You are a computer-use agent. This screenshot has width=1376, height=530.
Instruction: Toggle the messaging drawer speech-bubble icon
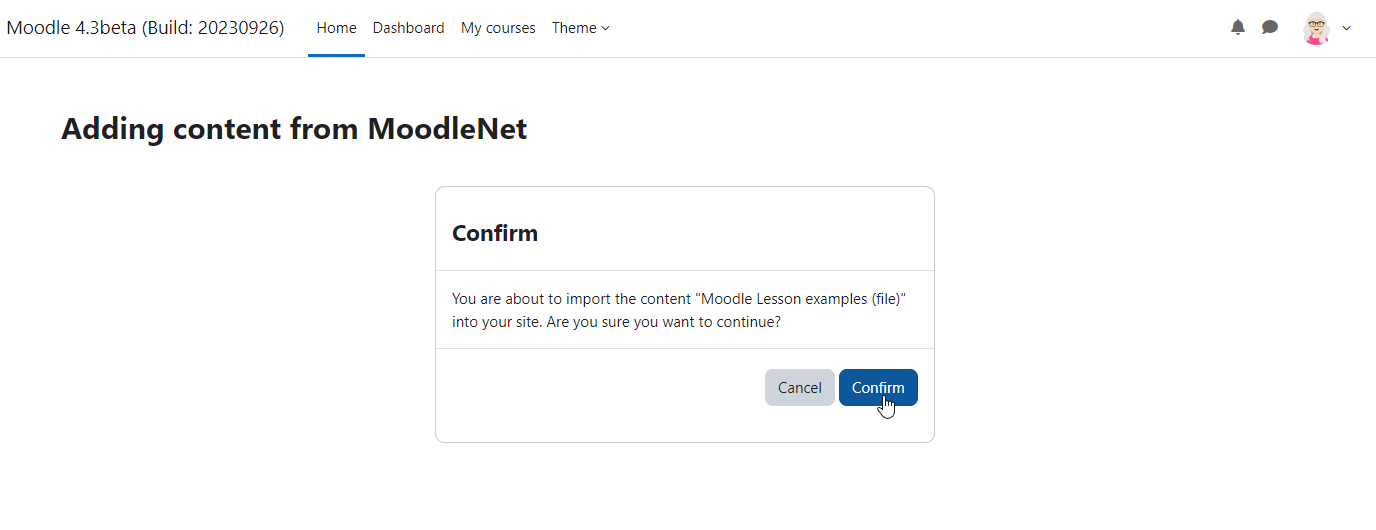[1270, 27]
